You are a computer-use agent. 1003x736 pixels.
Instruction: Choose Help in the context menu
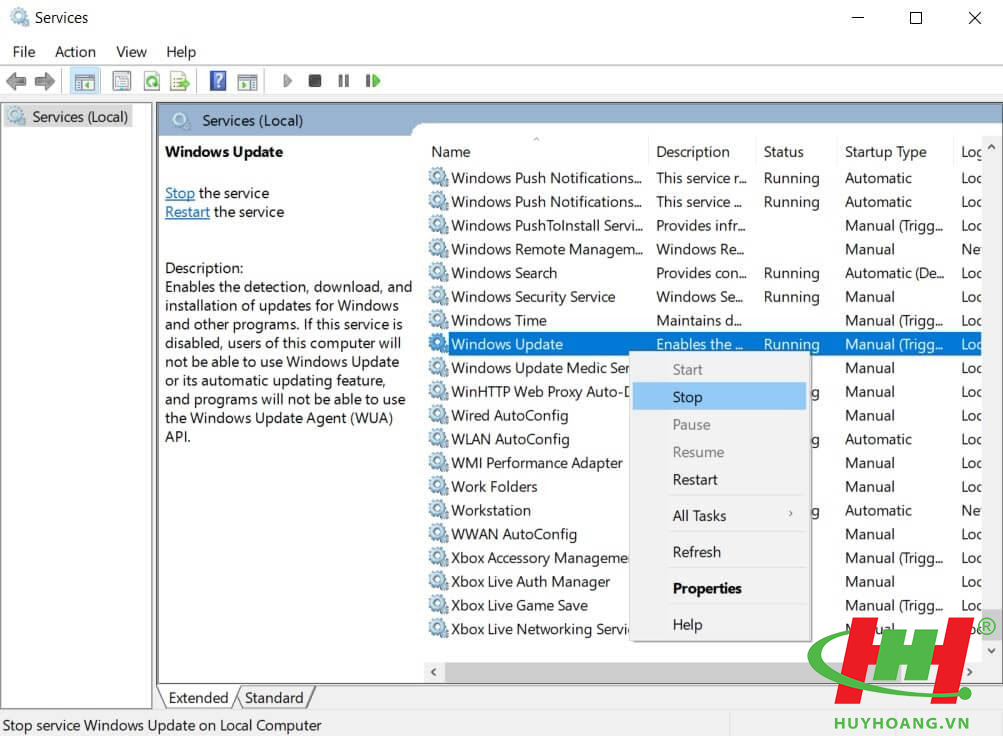pyautogui.click(x=720, y=624)
